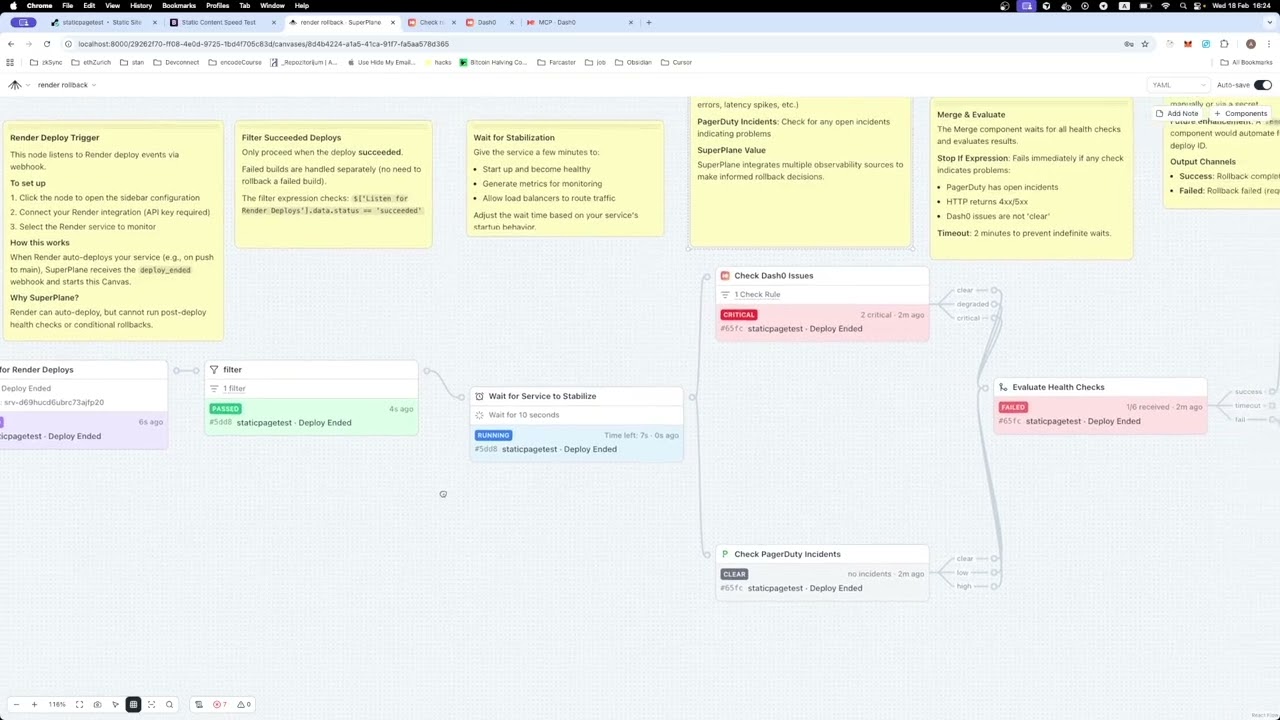
Task: Select the filter node title
Action: (232, 370)
